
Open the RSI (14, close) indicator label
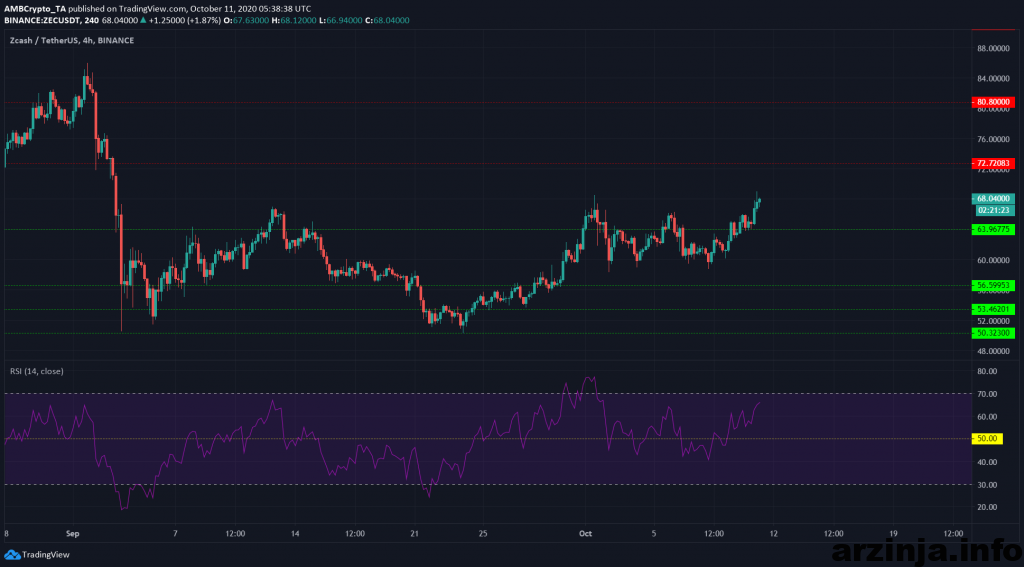35,371
